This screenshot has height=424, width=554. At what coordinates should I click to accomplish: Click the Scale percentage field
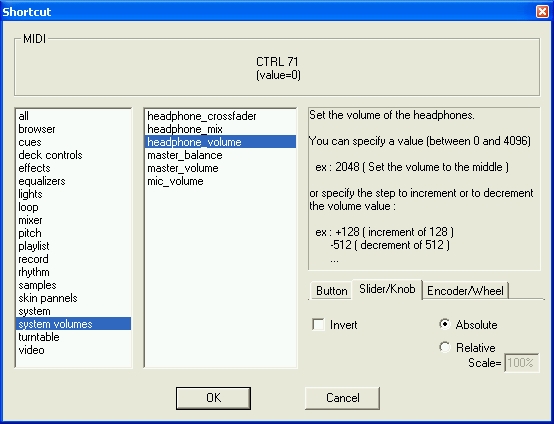point(521,363)
